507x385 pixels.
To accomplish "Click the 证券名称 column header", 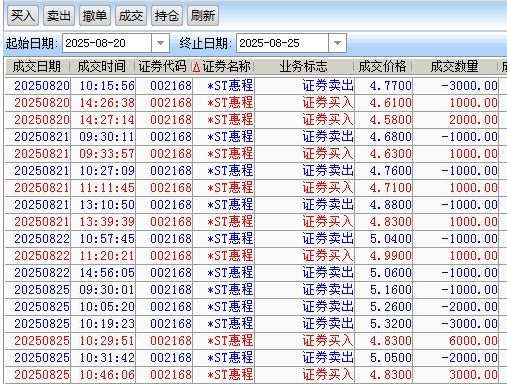I will tap(226, 67).
